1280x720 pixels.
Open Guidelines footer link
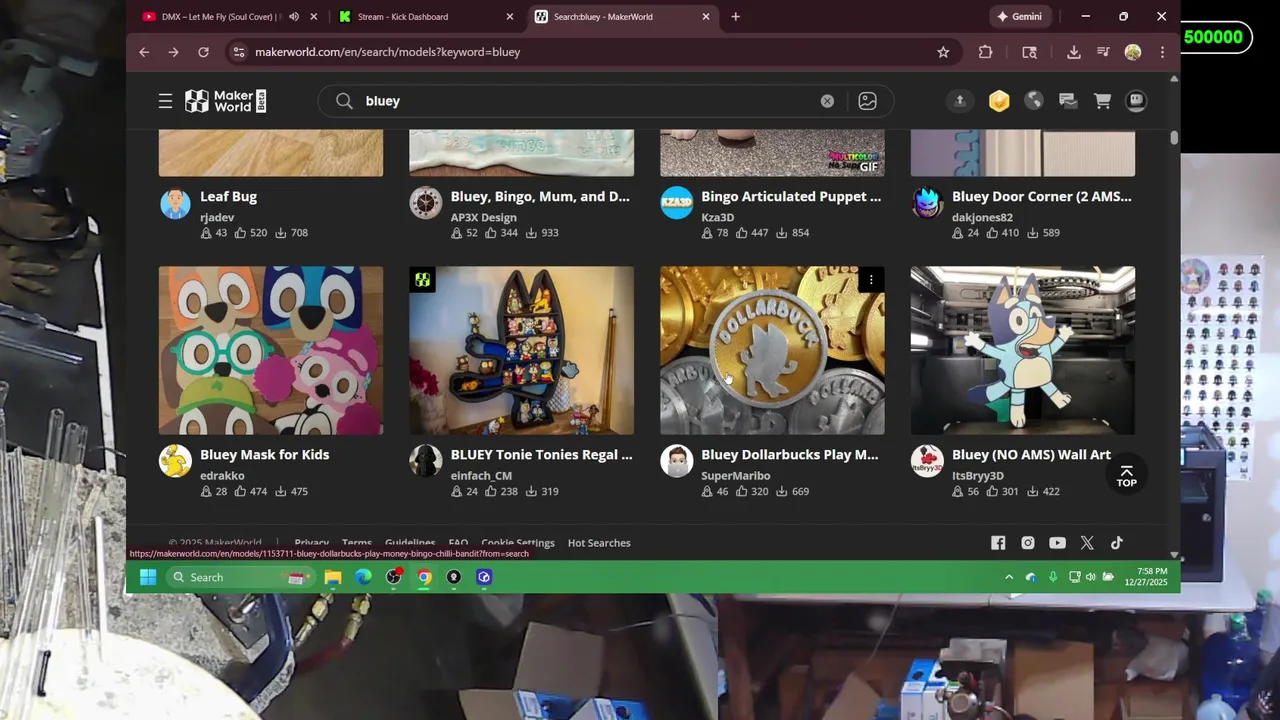[x=410, y=543]
